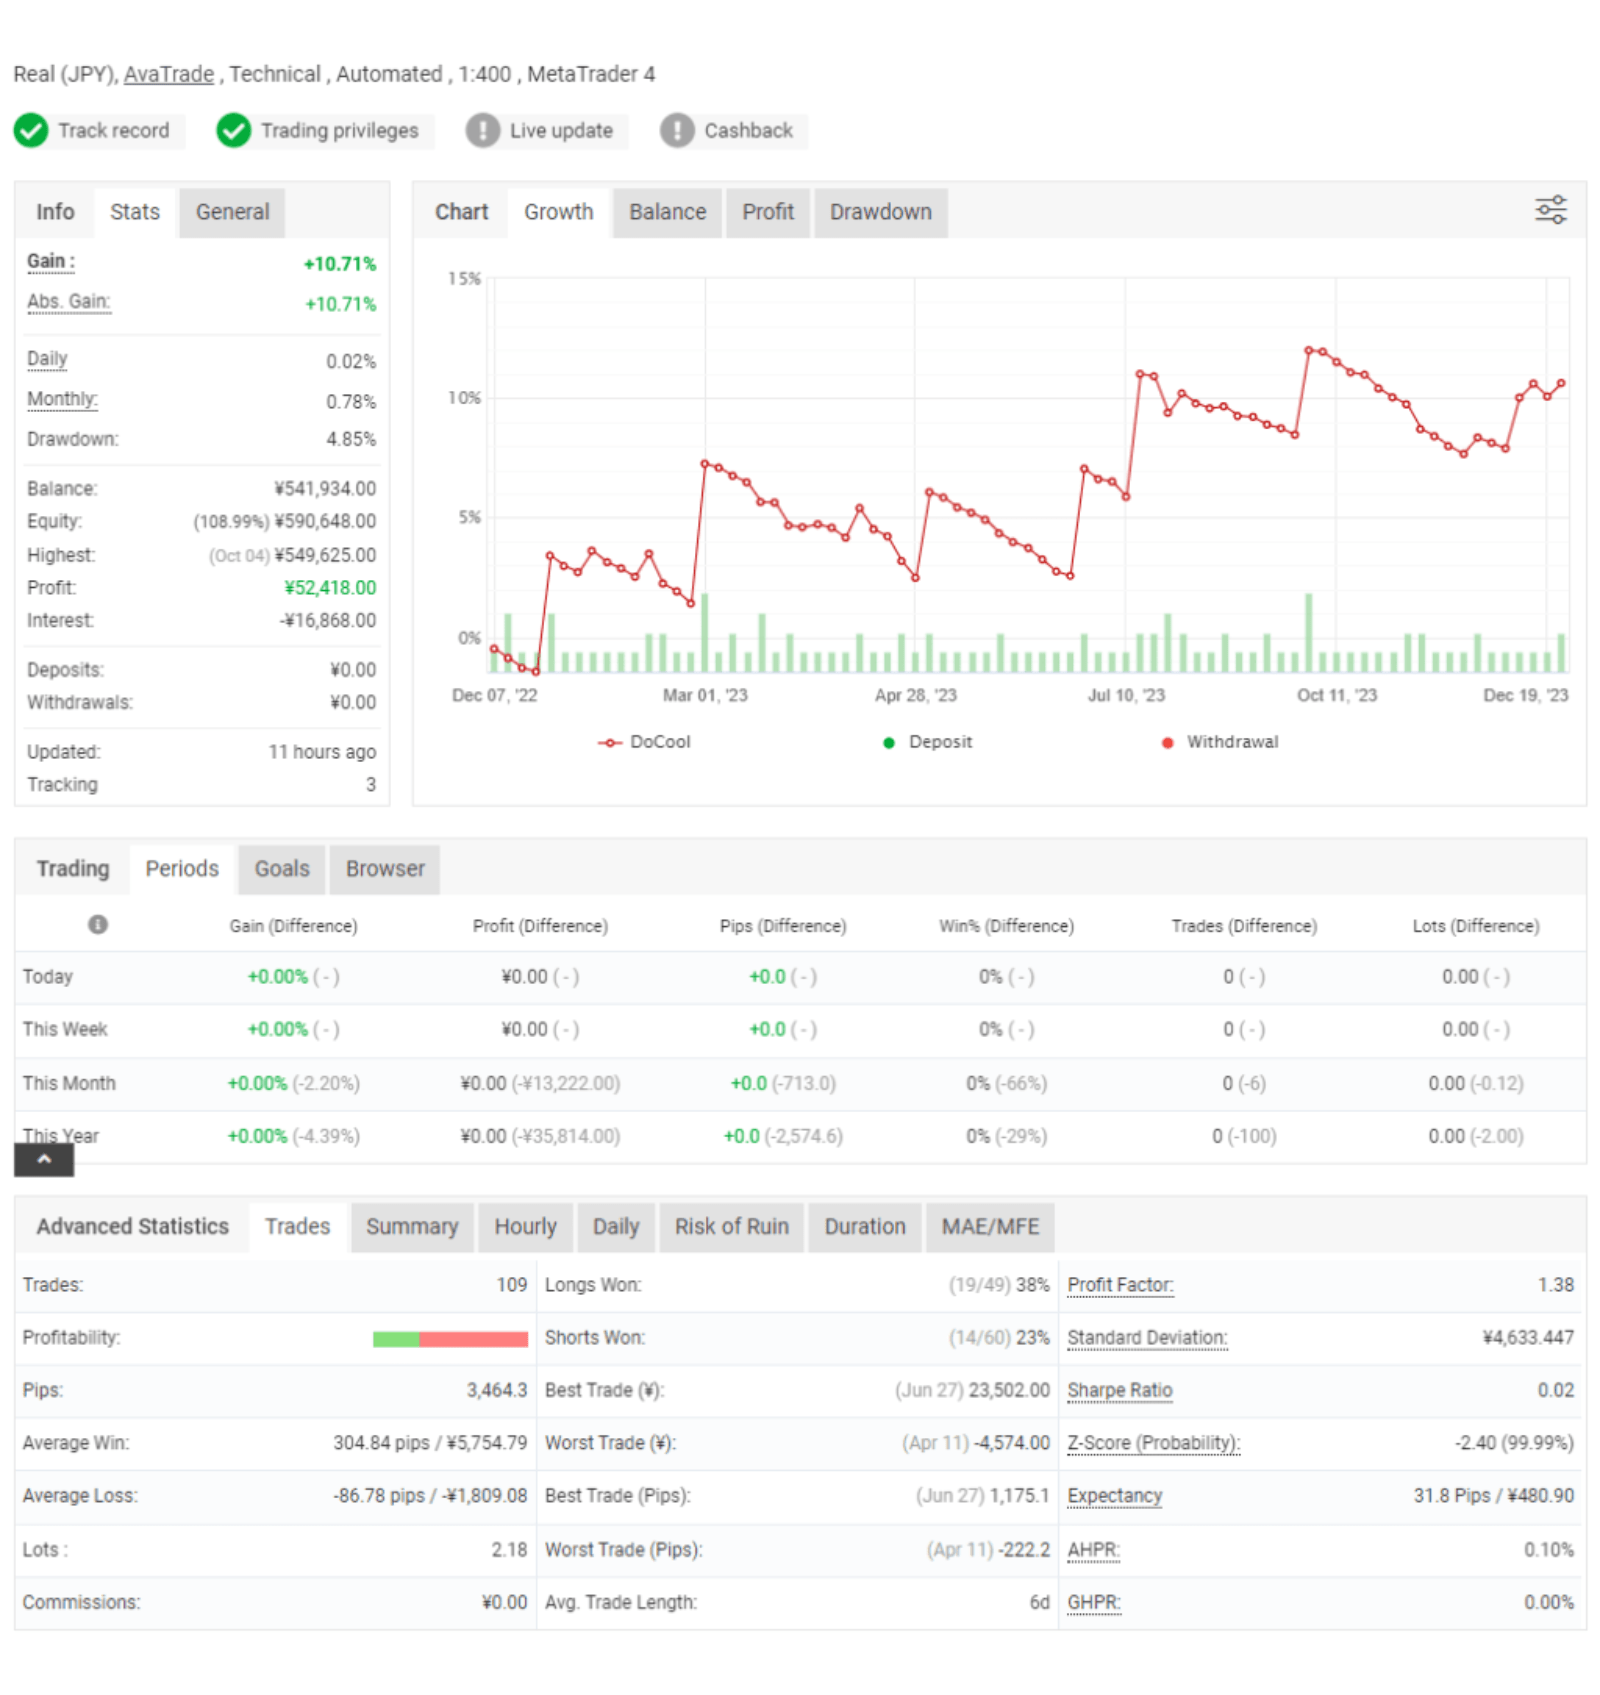Click the info icon in Periods table header

coord(98,924)
